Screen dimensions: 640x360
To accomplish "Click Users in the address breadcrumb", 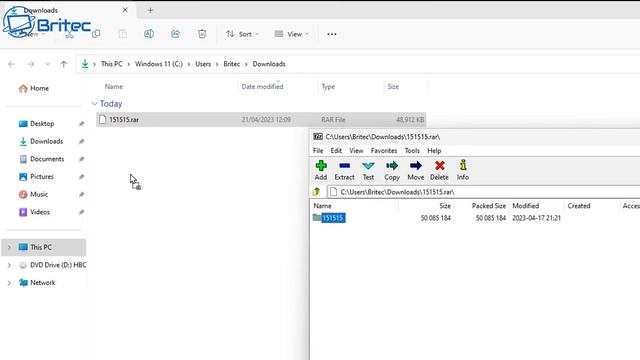I will [203, 64].
